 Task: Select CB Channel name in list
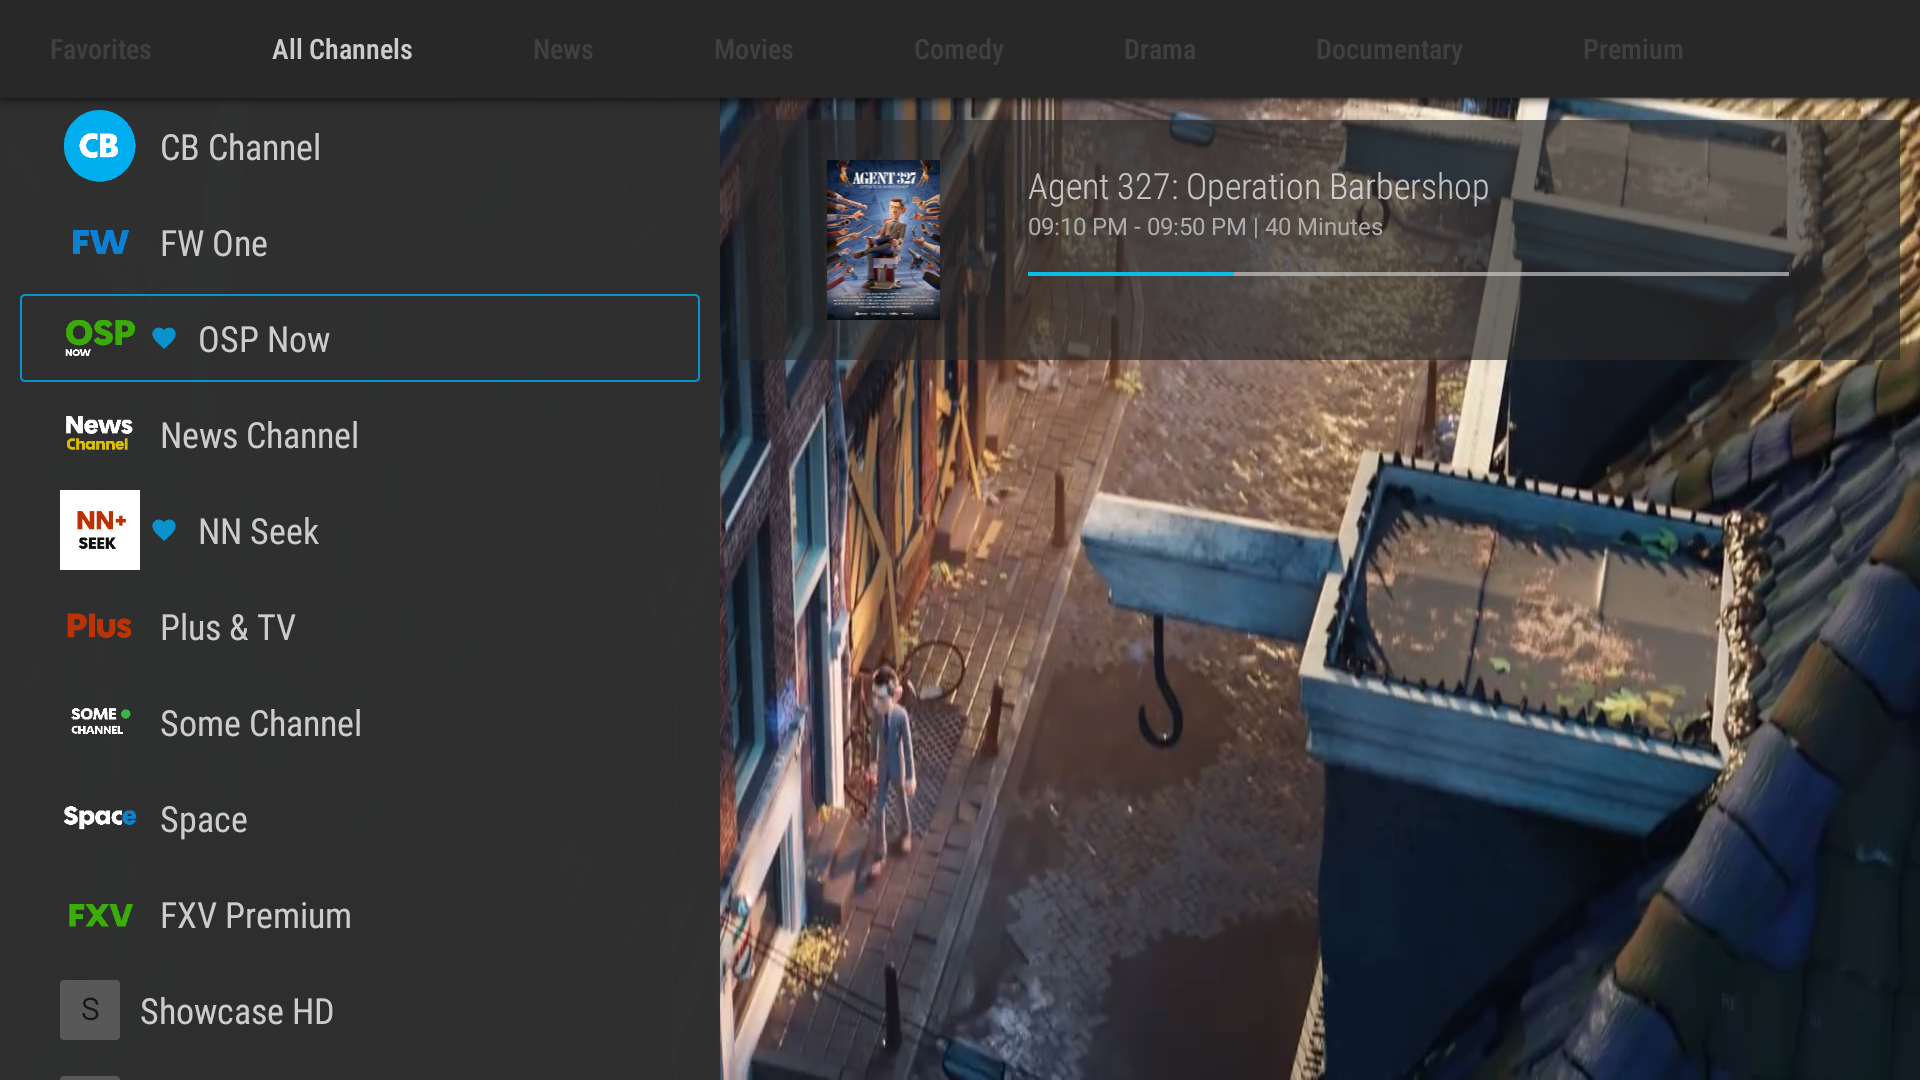click(x=241, y=148)
